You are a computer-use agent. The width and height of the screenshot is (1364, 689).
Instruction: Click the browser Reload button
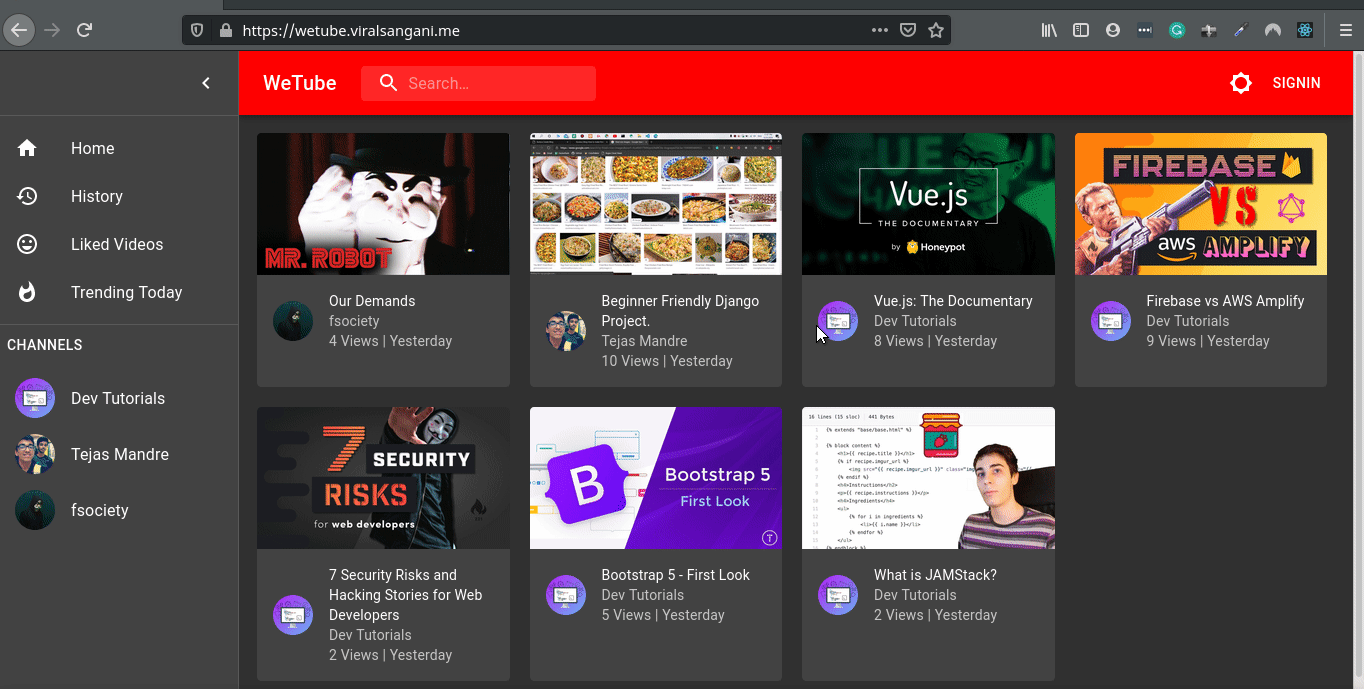tap(85, 30)
